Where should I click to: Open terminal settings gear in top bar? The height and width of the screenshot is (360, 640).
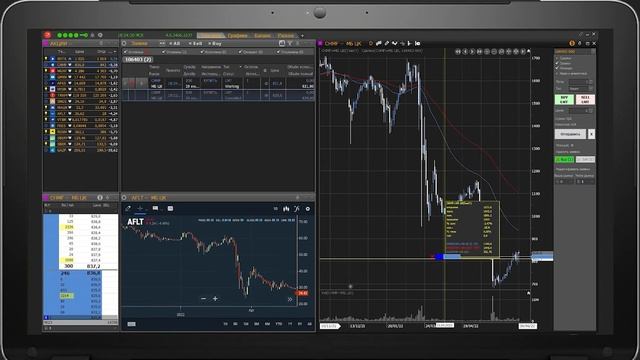pos(100,35)
